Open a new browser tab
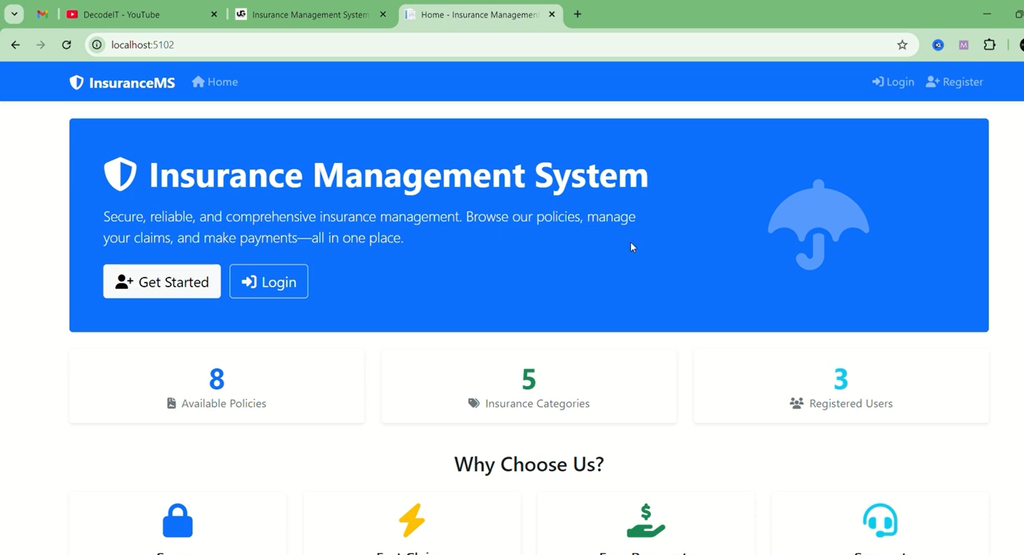1024x555 pixels. tap(577, 14)
